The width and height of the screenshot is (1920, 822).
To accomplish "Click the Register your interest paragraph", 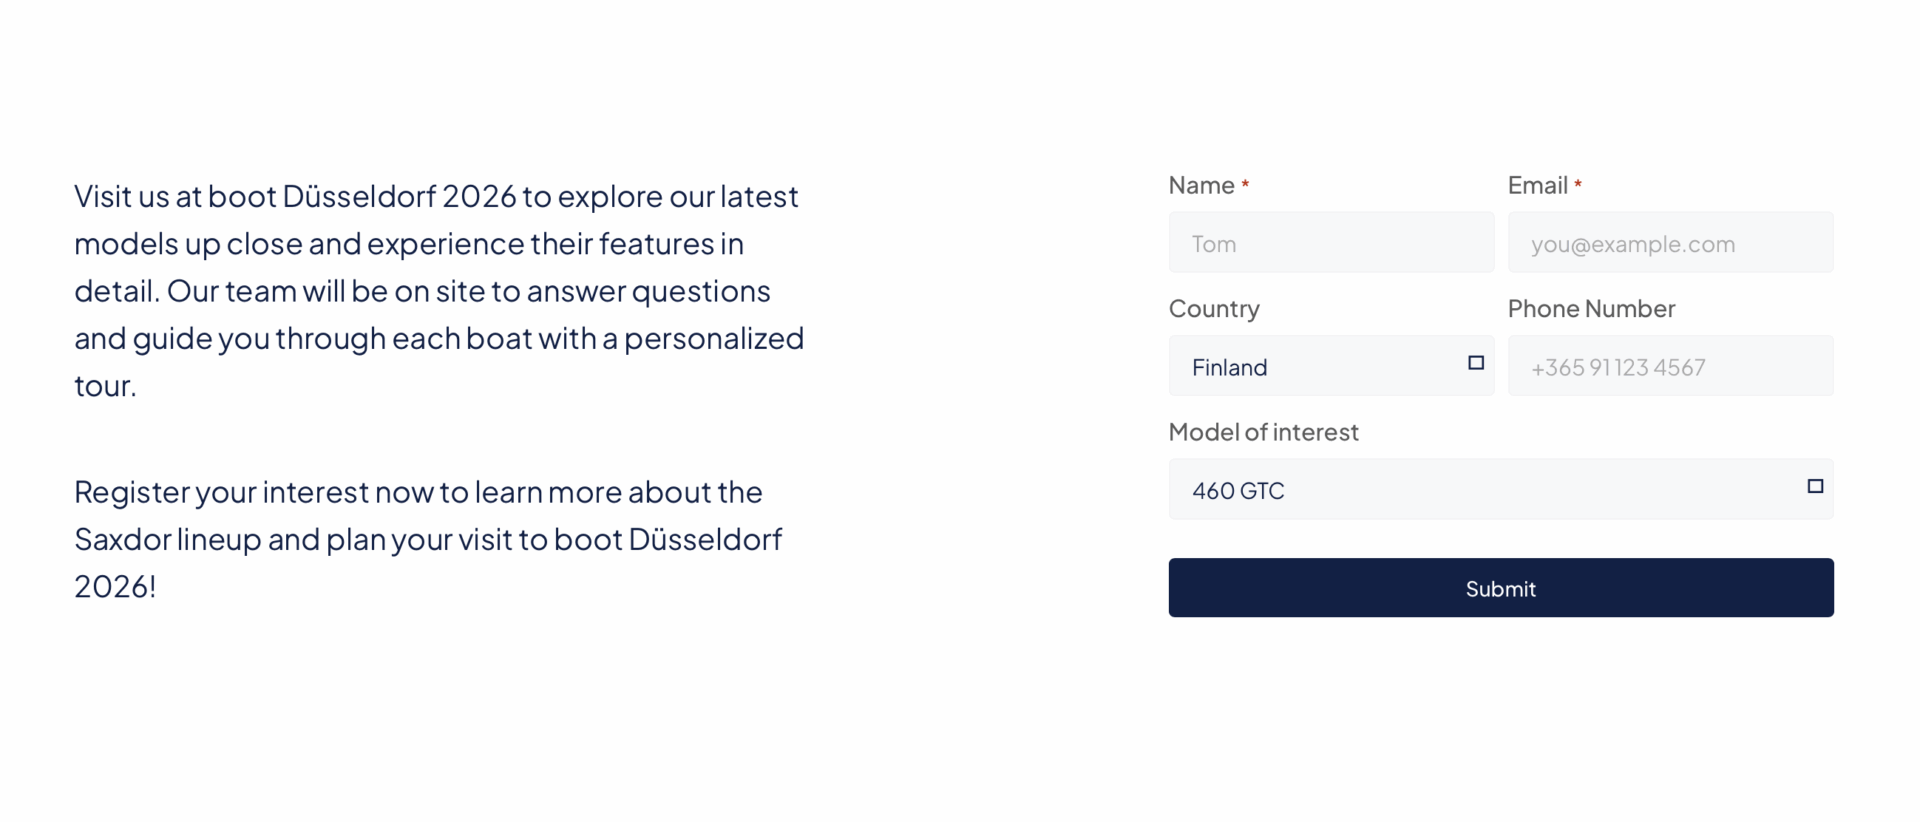I will point(428,539).
